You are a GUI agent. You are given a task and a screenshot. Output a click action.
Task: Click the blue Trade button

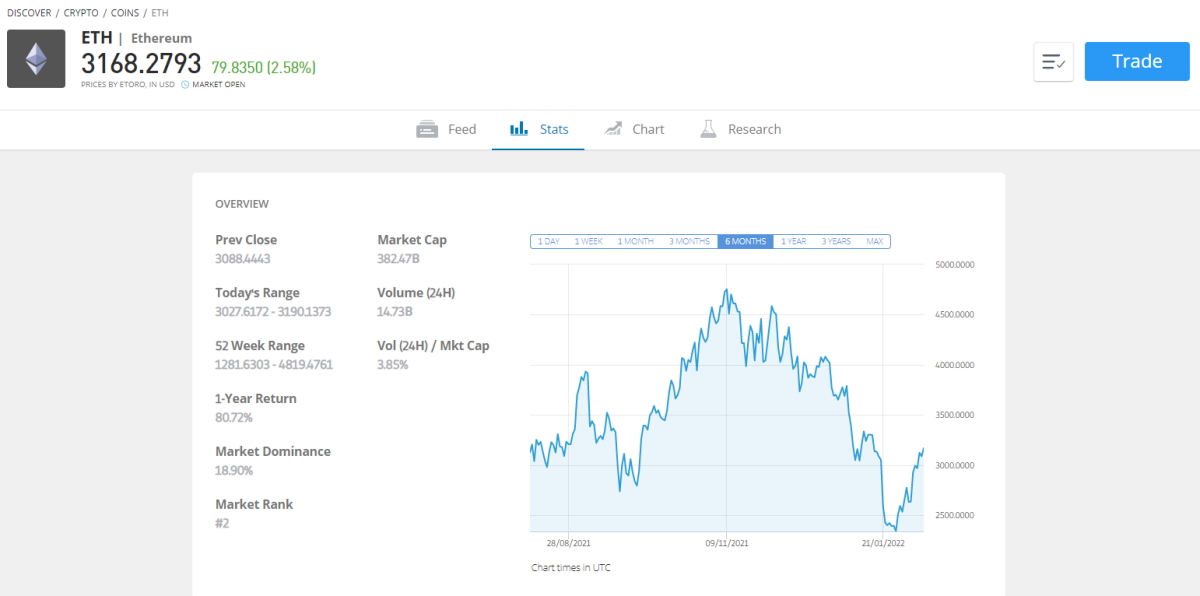pyautogui.click(x=1137, y=61)
